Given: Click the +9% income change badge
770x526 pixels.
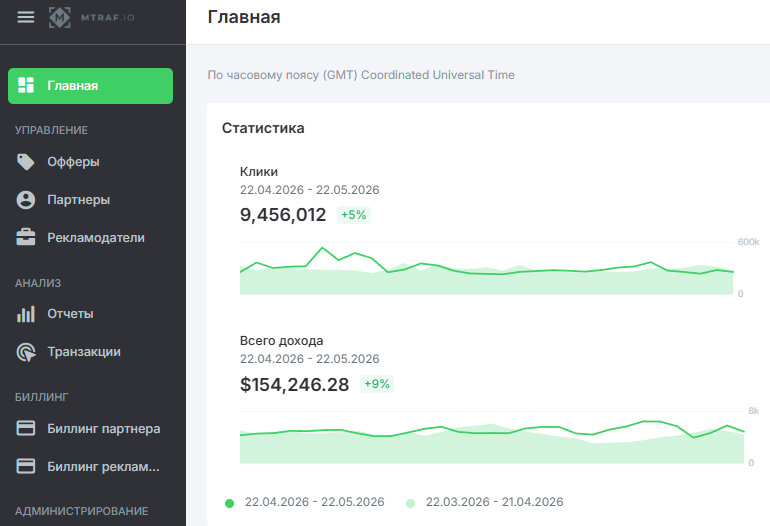Looking at the screenshot, I should click(x=377, y=384).
